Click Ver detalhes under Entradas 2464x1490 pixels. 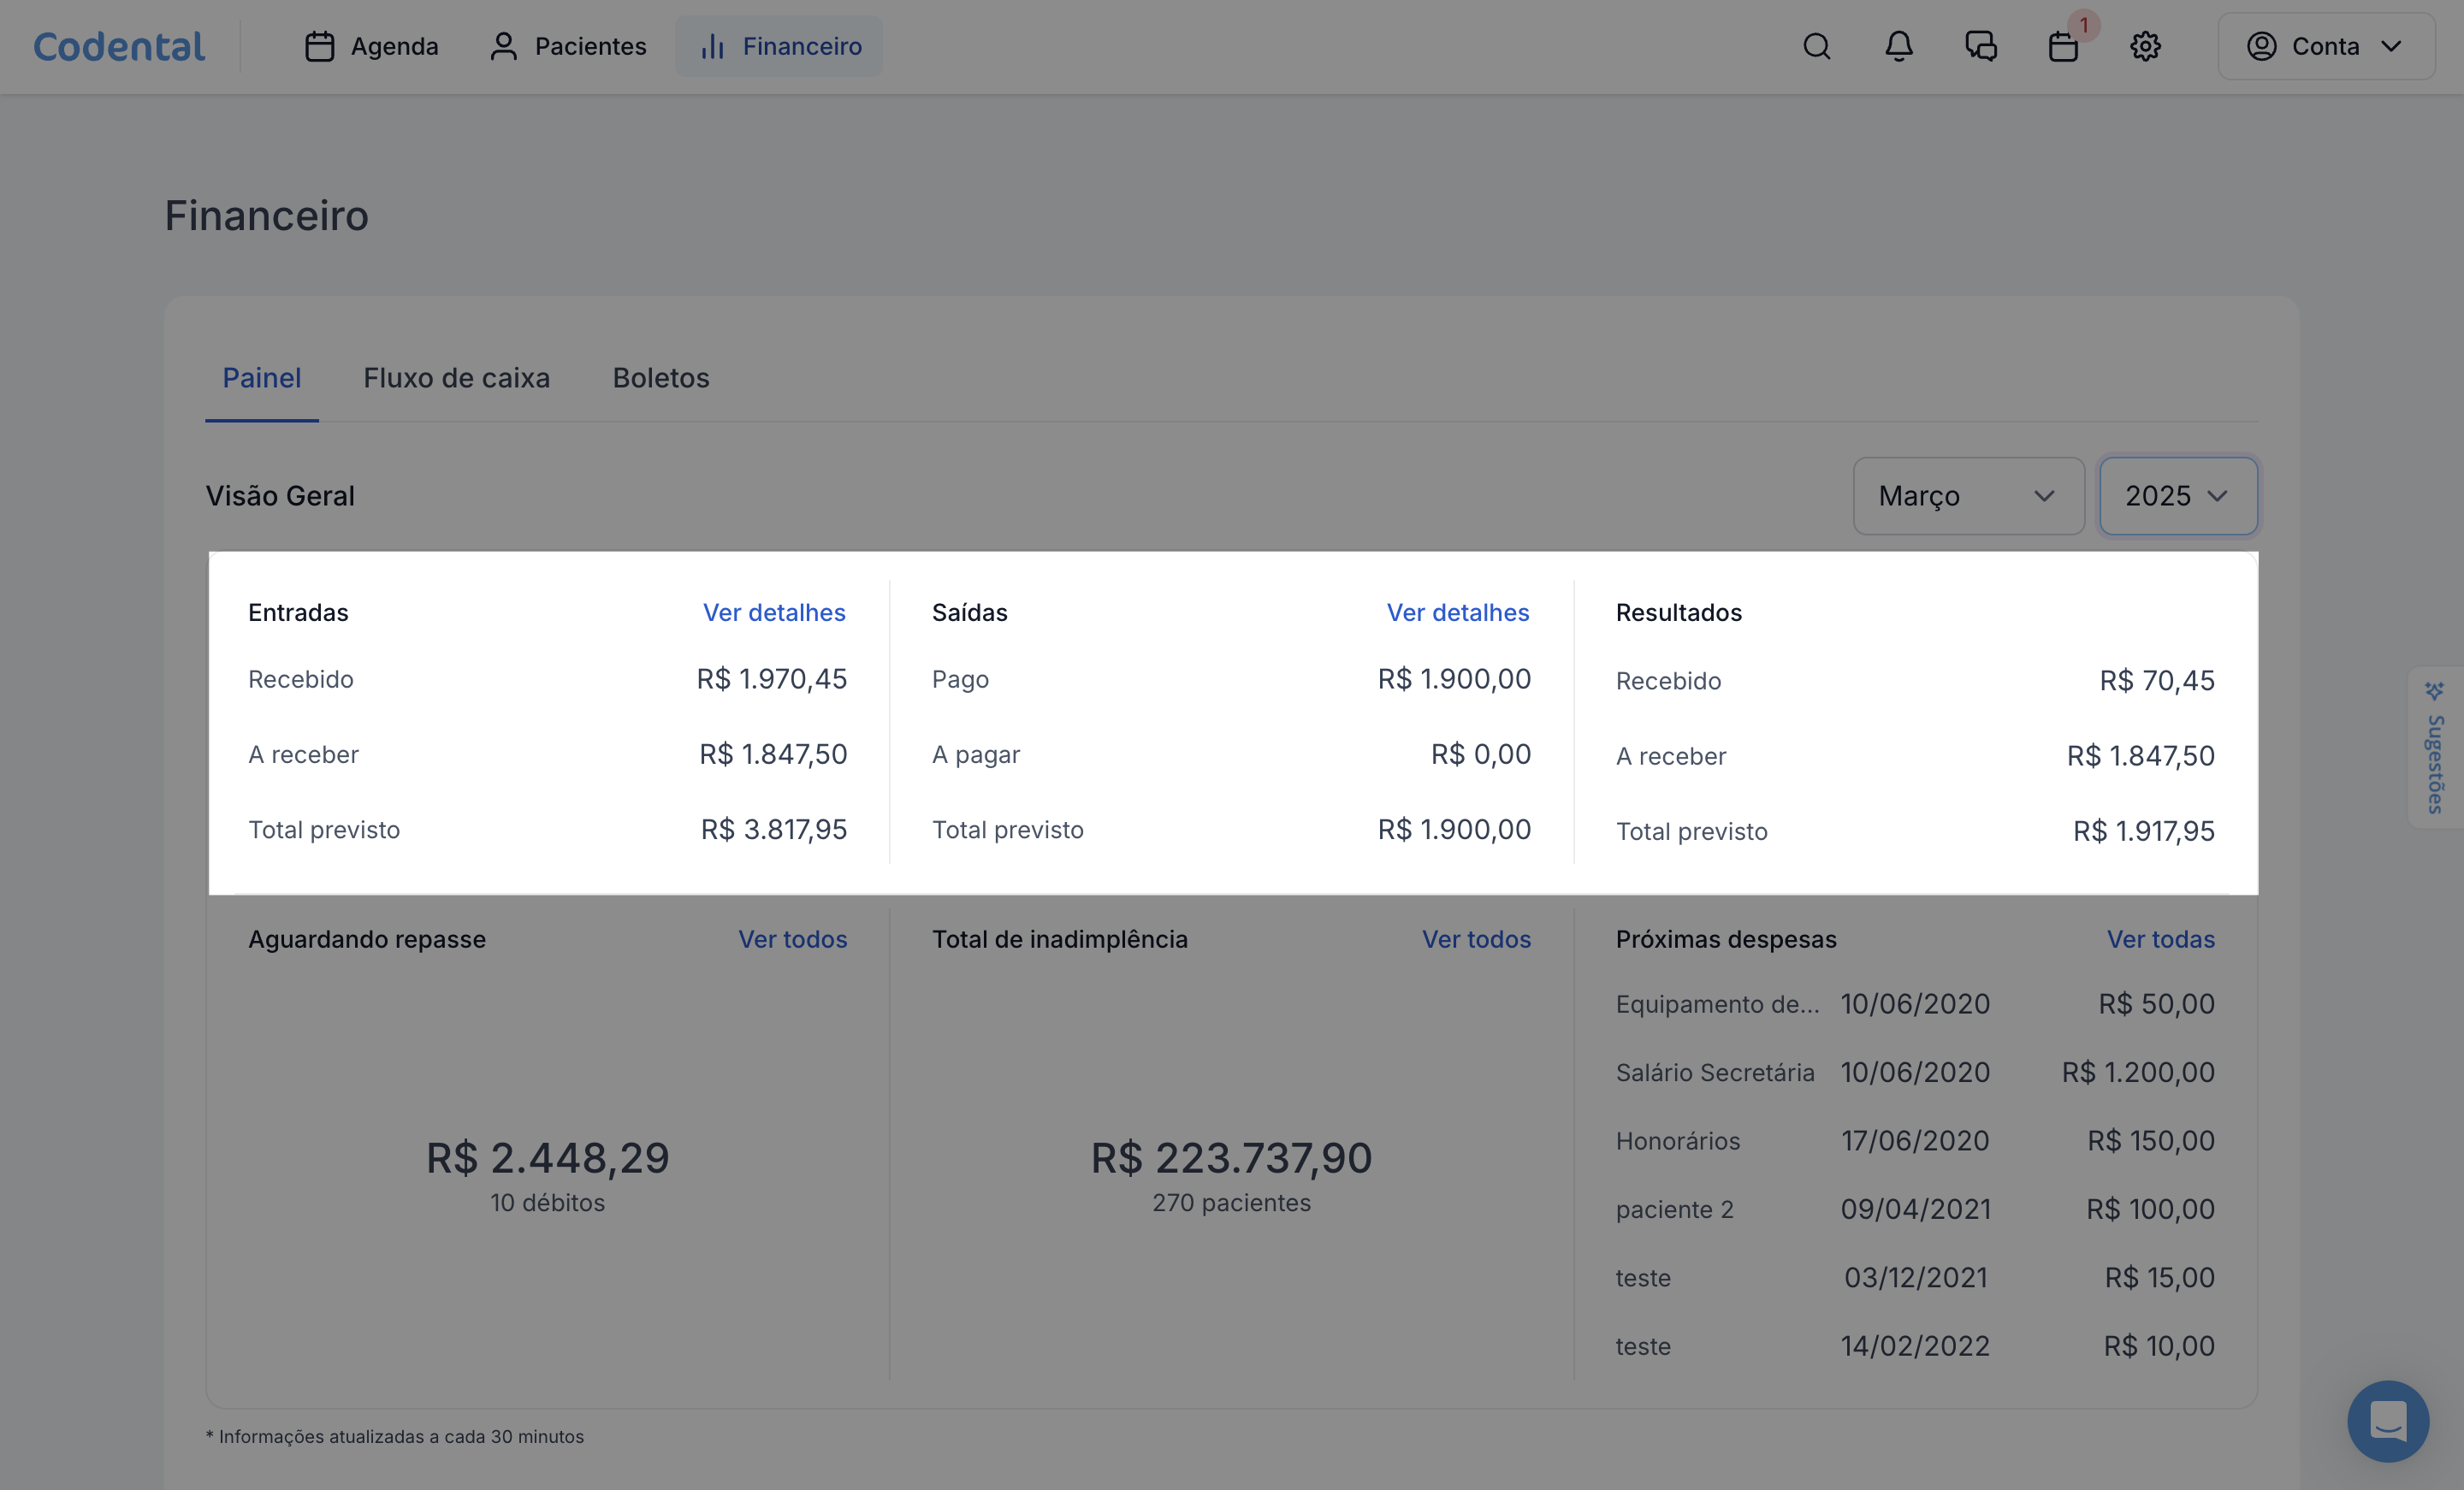tap(773, 612)
